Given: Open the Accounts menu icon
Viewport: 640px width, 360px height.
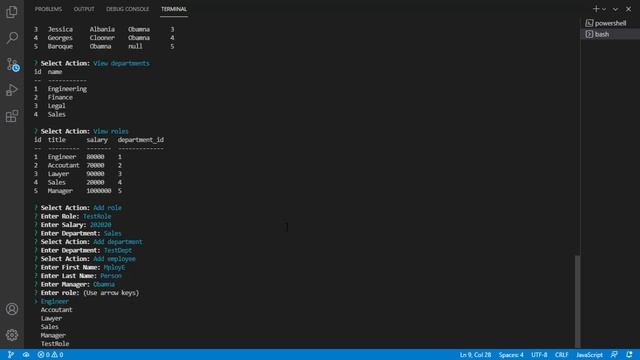Looking at the screenshot, I should pyautogui.click(x=12, y=309).
